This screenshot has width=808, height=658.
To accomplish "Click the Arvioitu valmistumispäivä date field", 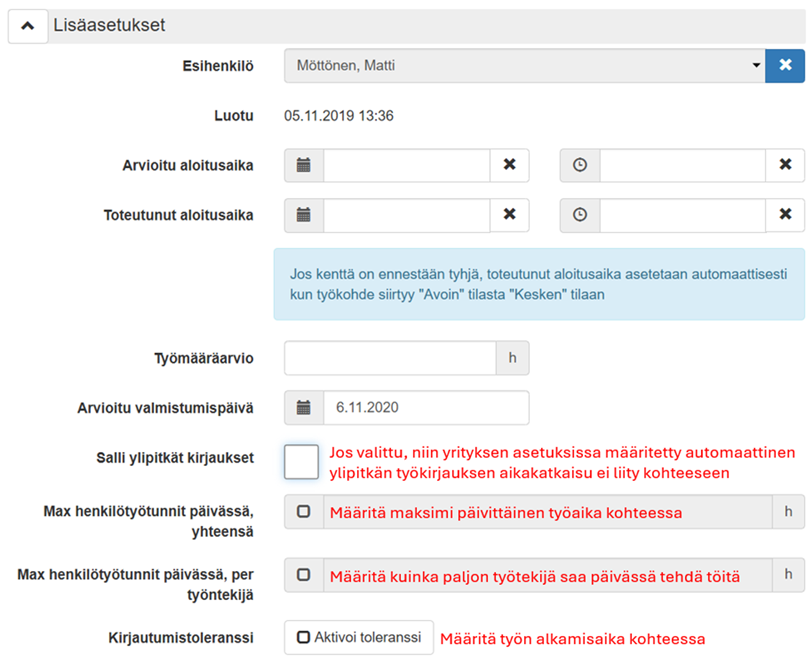I will (x=425, y=407).
